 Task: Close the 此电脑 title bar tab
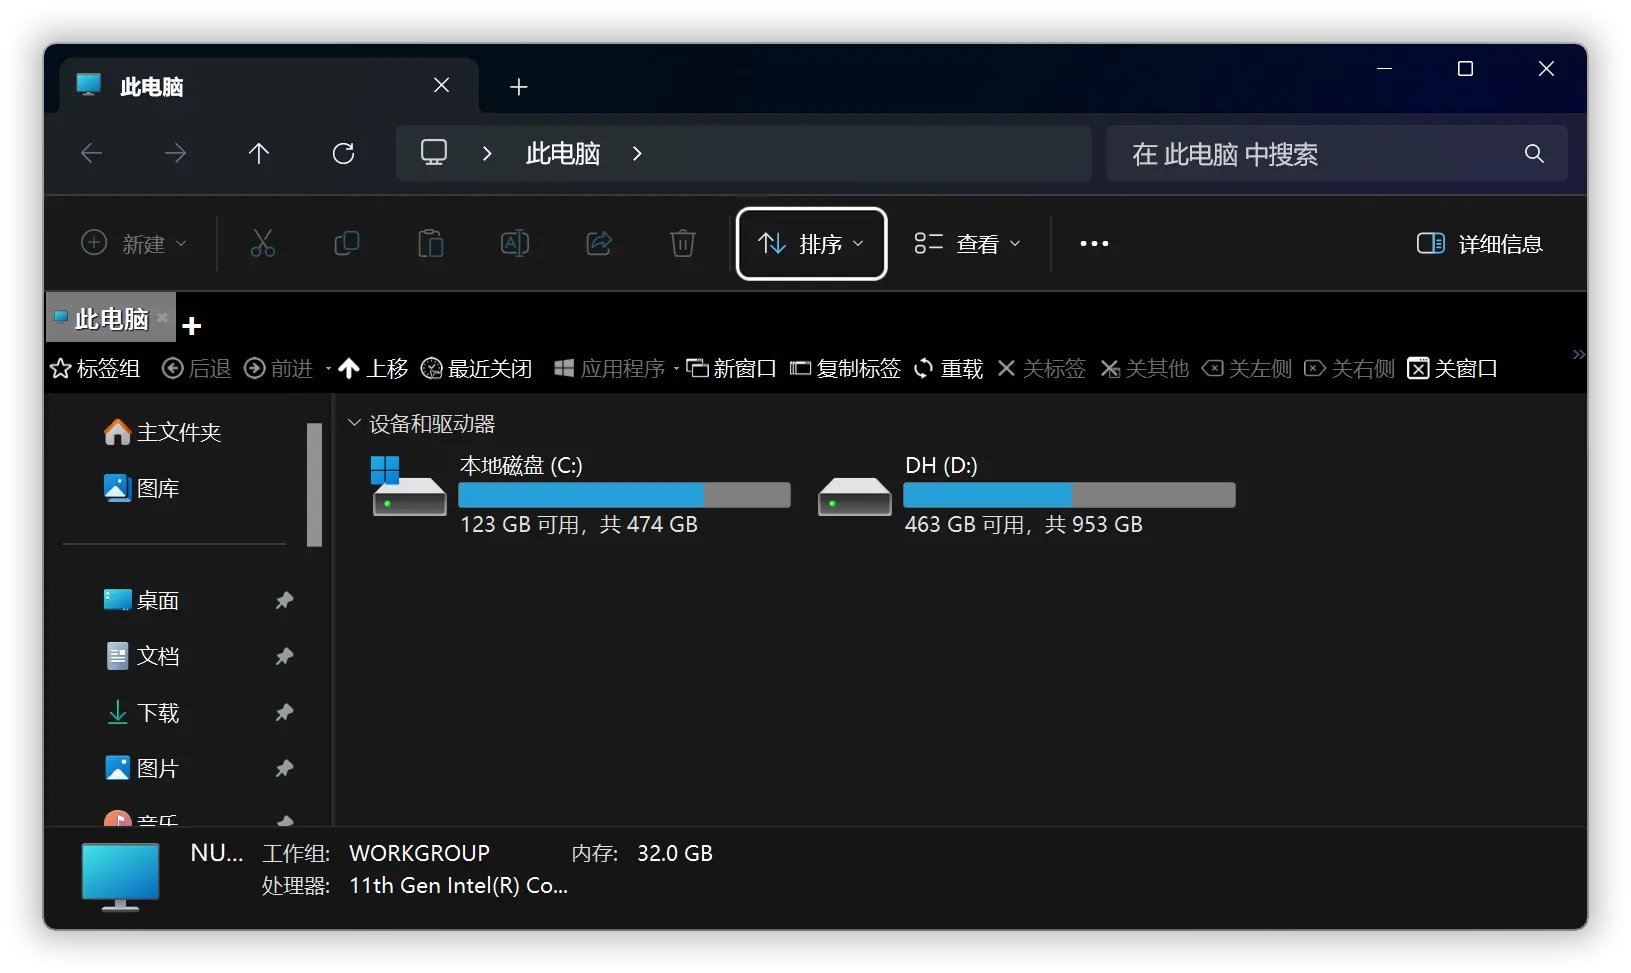click(441, 85)
